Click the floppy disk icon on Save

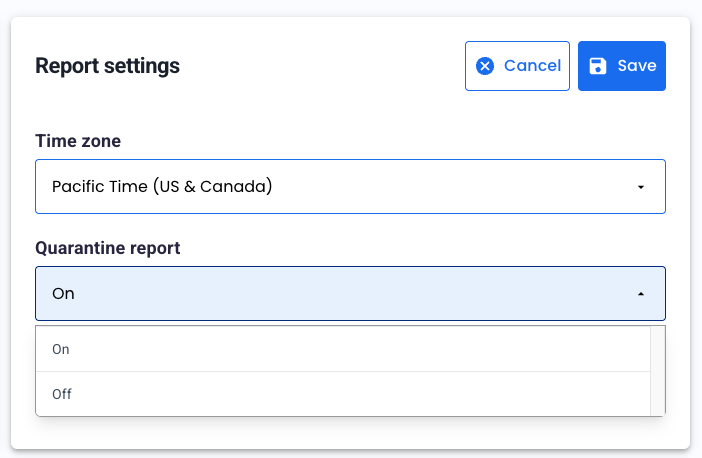(x=597, y=66)
